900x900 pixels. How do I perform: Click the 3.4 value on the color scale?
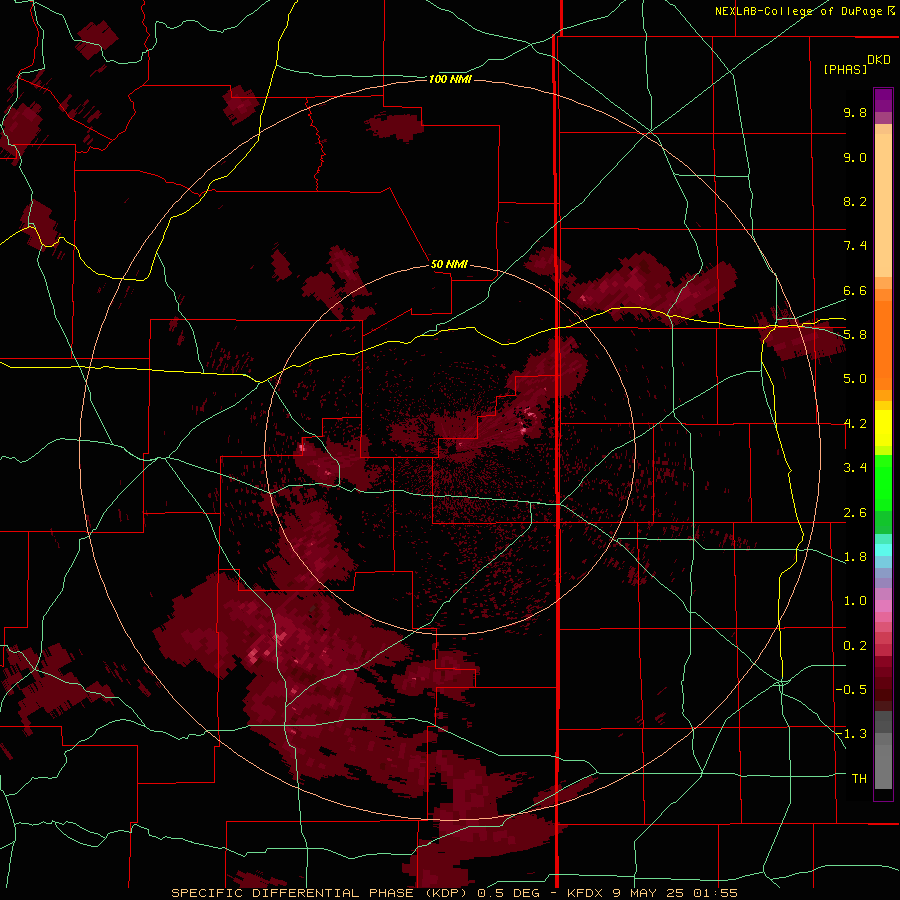click(x=855, y=468)
